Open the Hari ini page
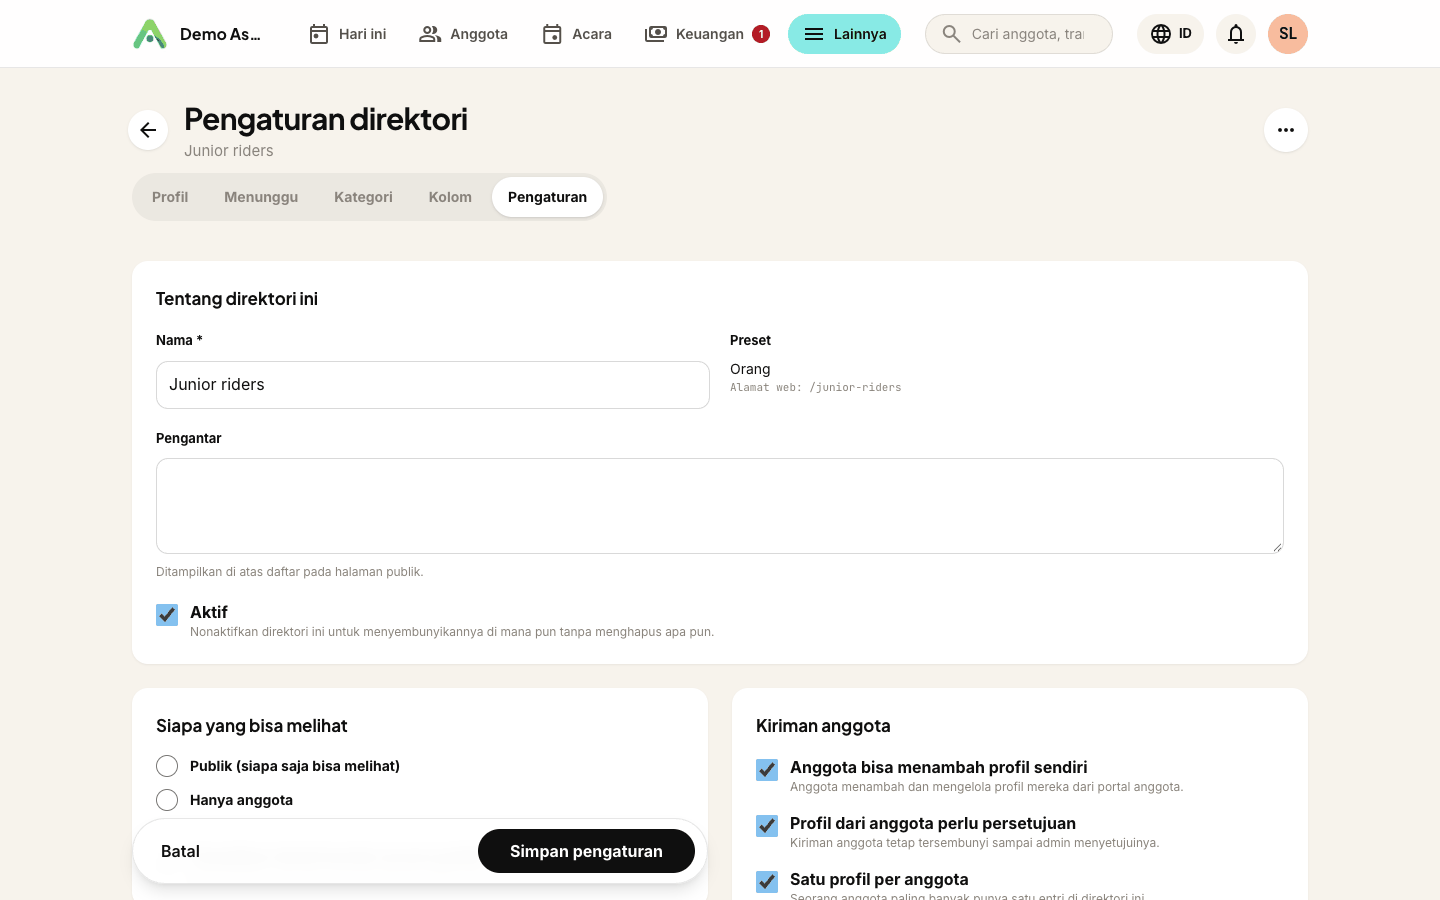This screenshot has height=900, width=1440. click(x=347, y=34)
